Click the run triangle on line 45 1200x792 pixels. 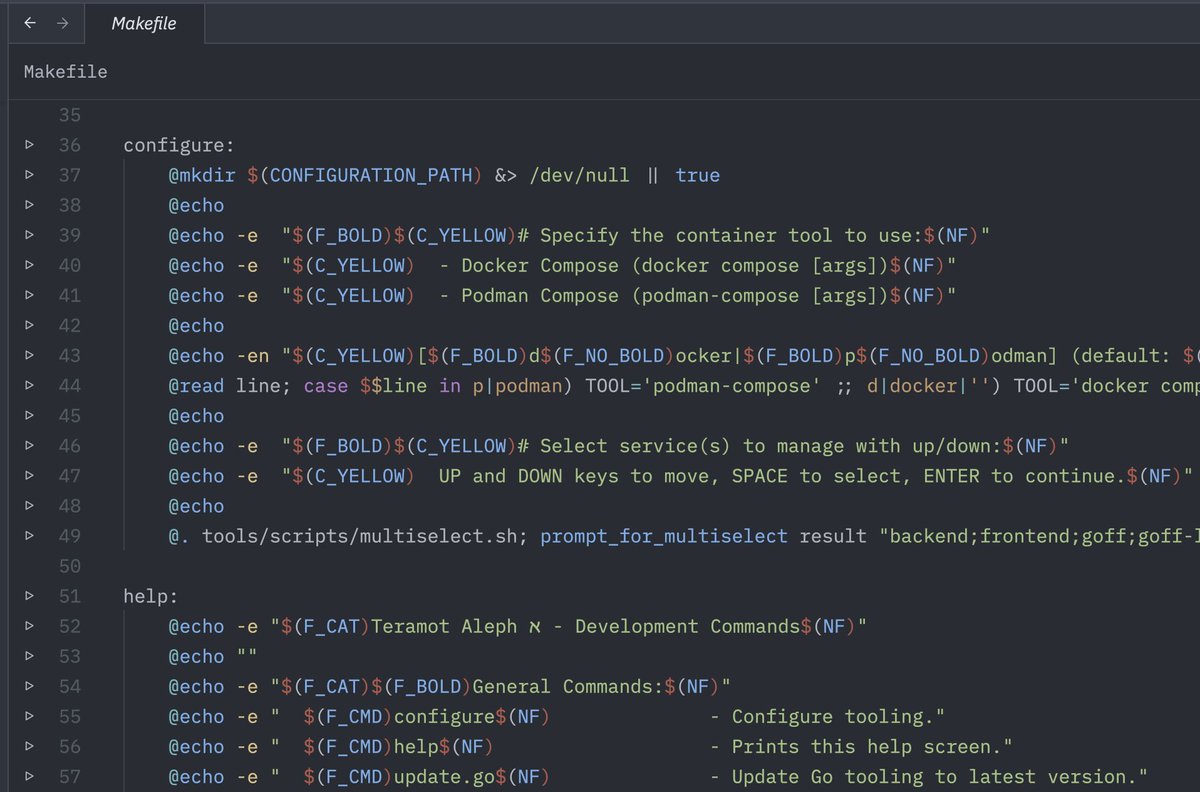30,415
